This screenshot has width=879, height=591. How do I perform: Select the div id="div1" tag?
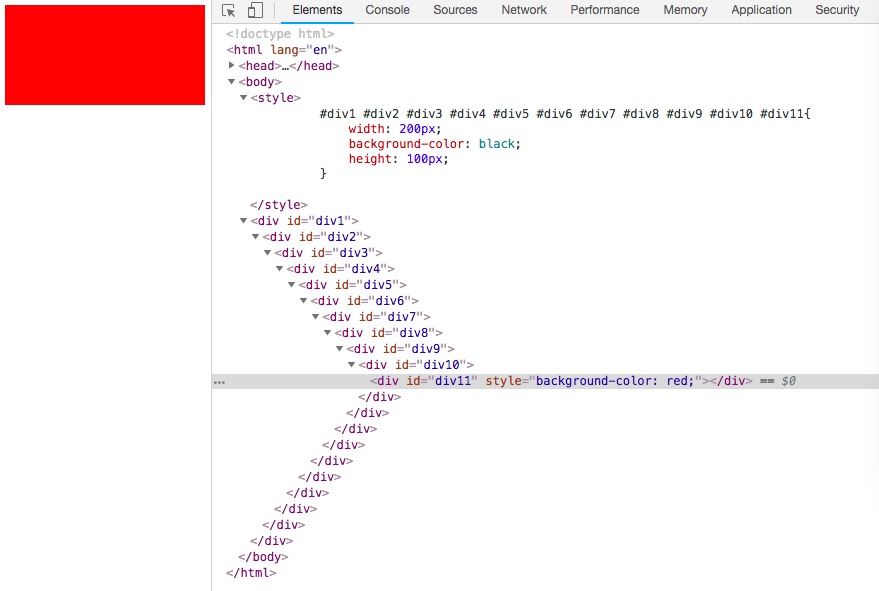(x=304, y=221)
